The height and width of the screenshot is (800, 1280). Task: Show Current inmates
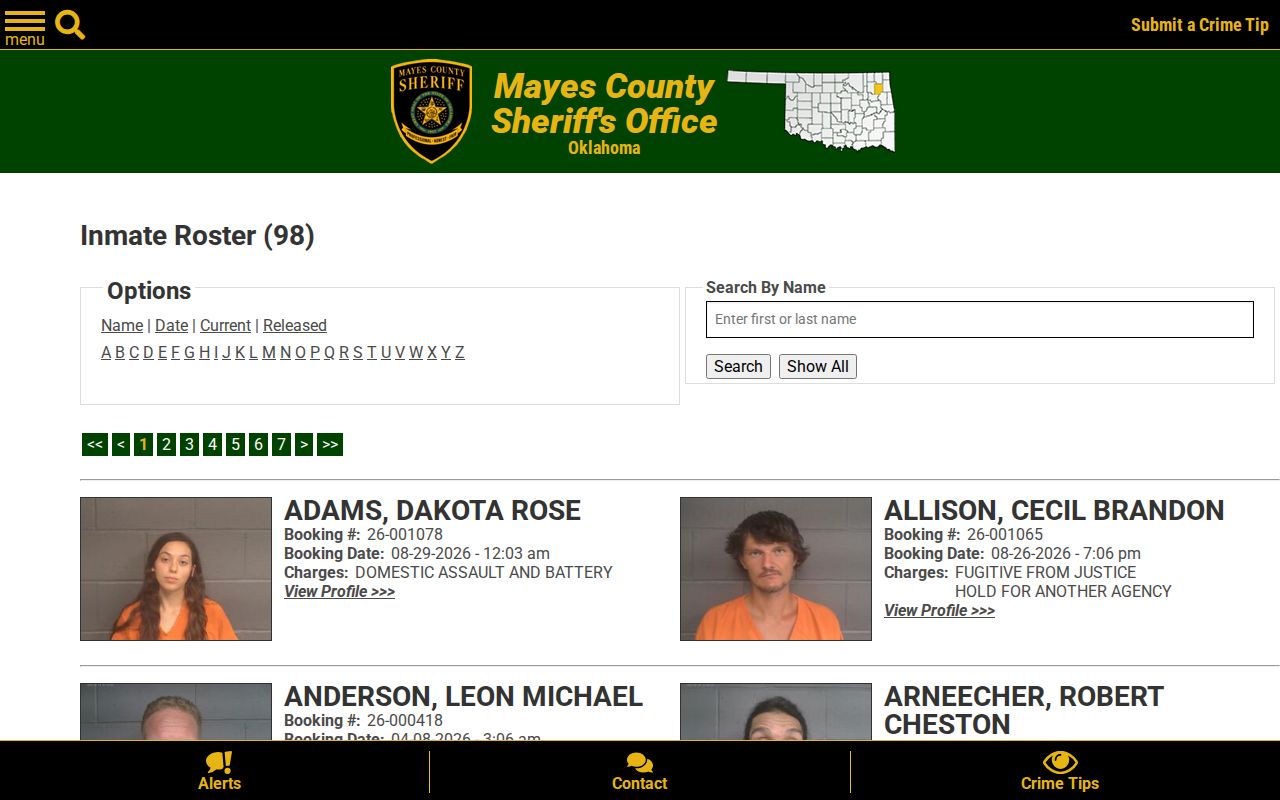225,325
